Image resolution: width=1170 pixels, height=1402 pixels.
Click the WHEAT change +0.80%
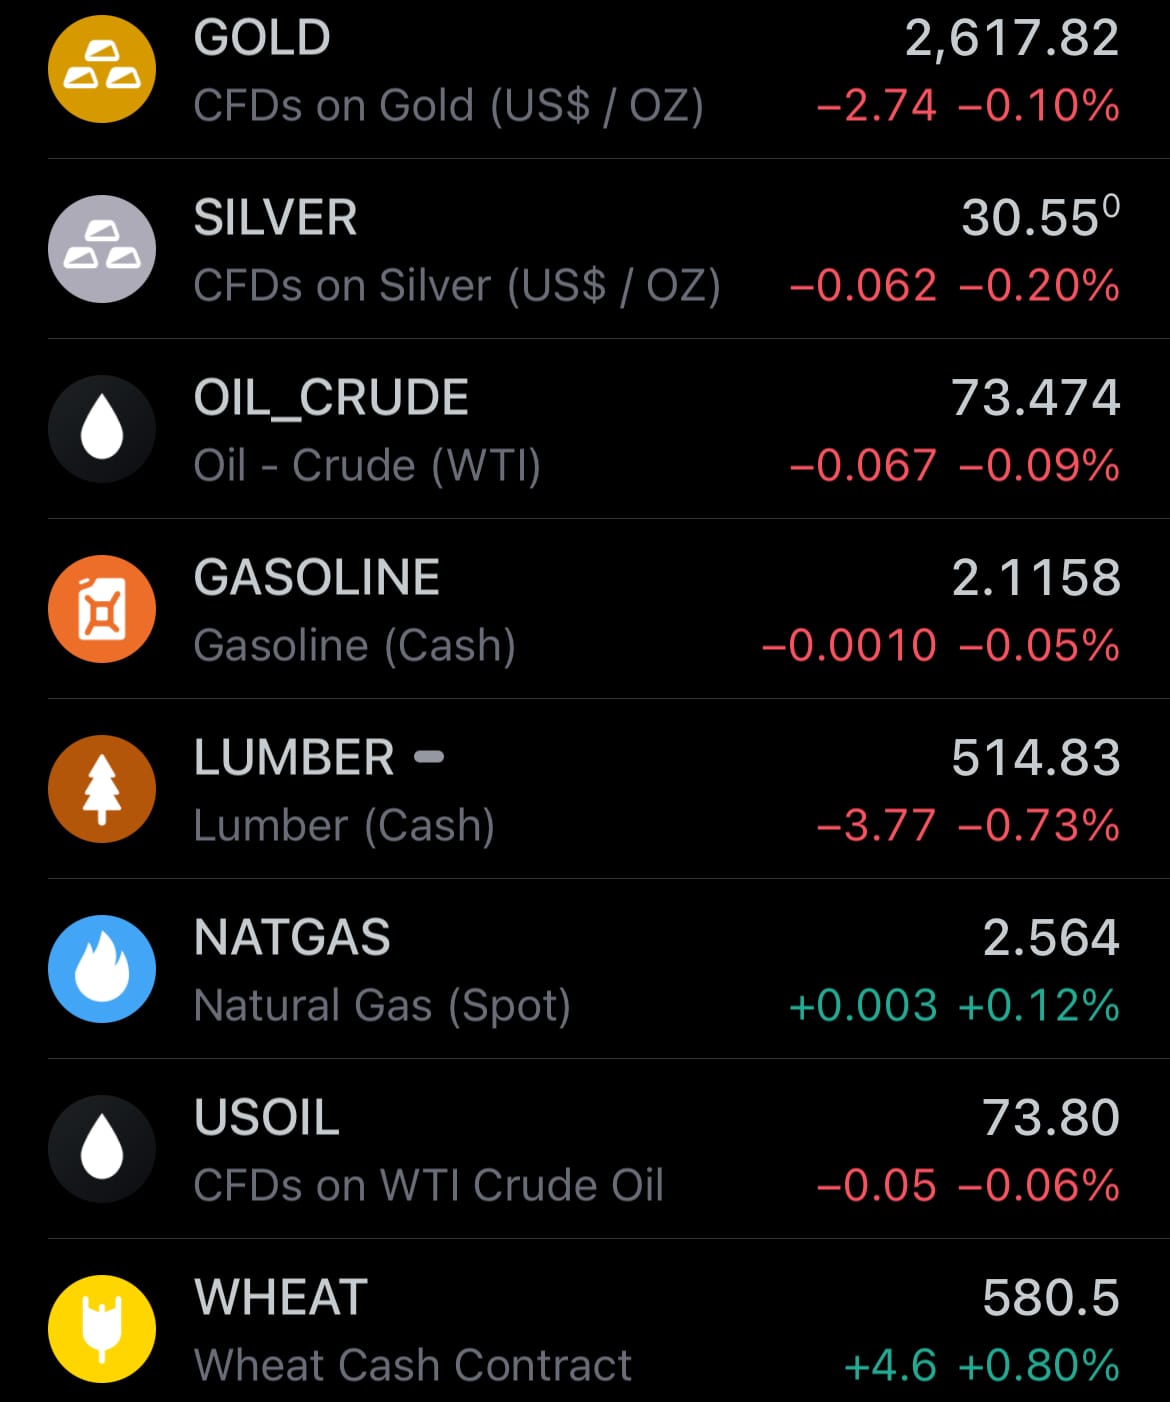[x=1038, y=1366]
